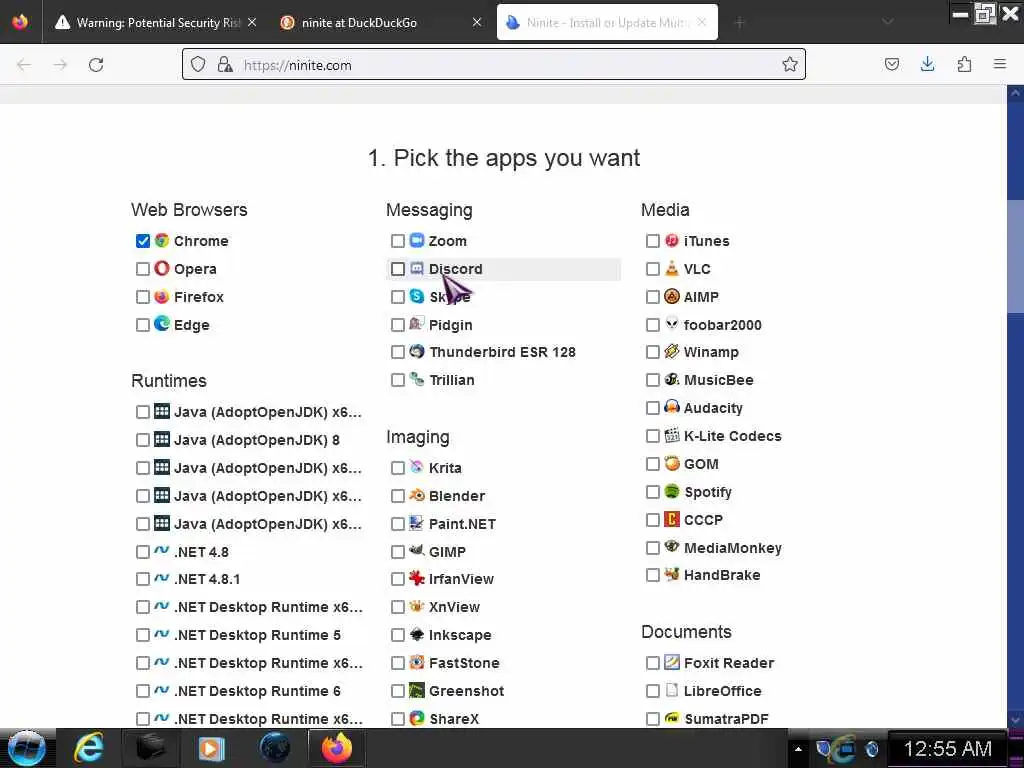Bookmark this page with the star icon
The height and width of the screenshot is (768, 1024).
790,64
